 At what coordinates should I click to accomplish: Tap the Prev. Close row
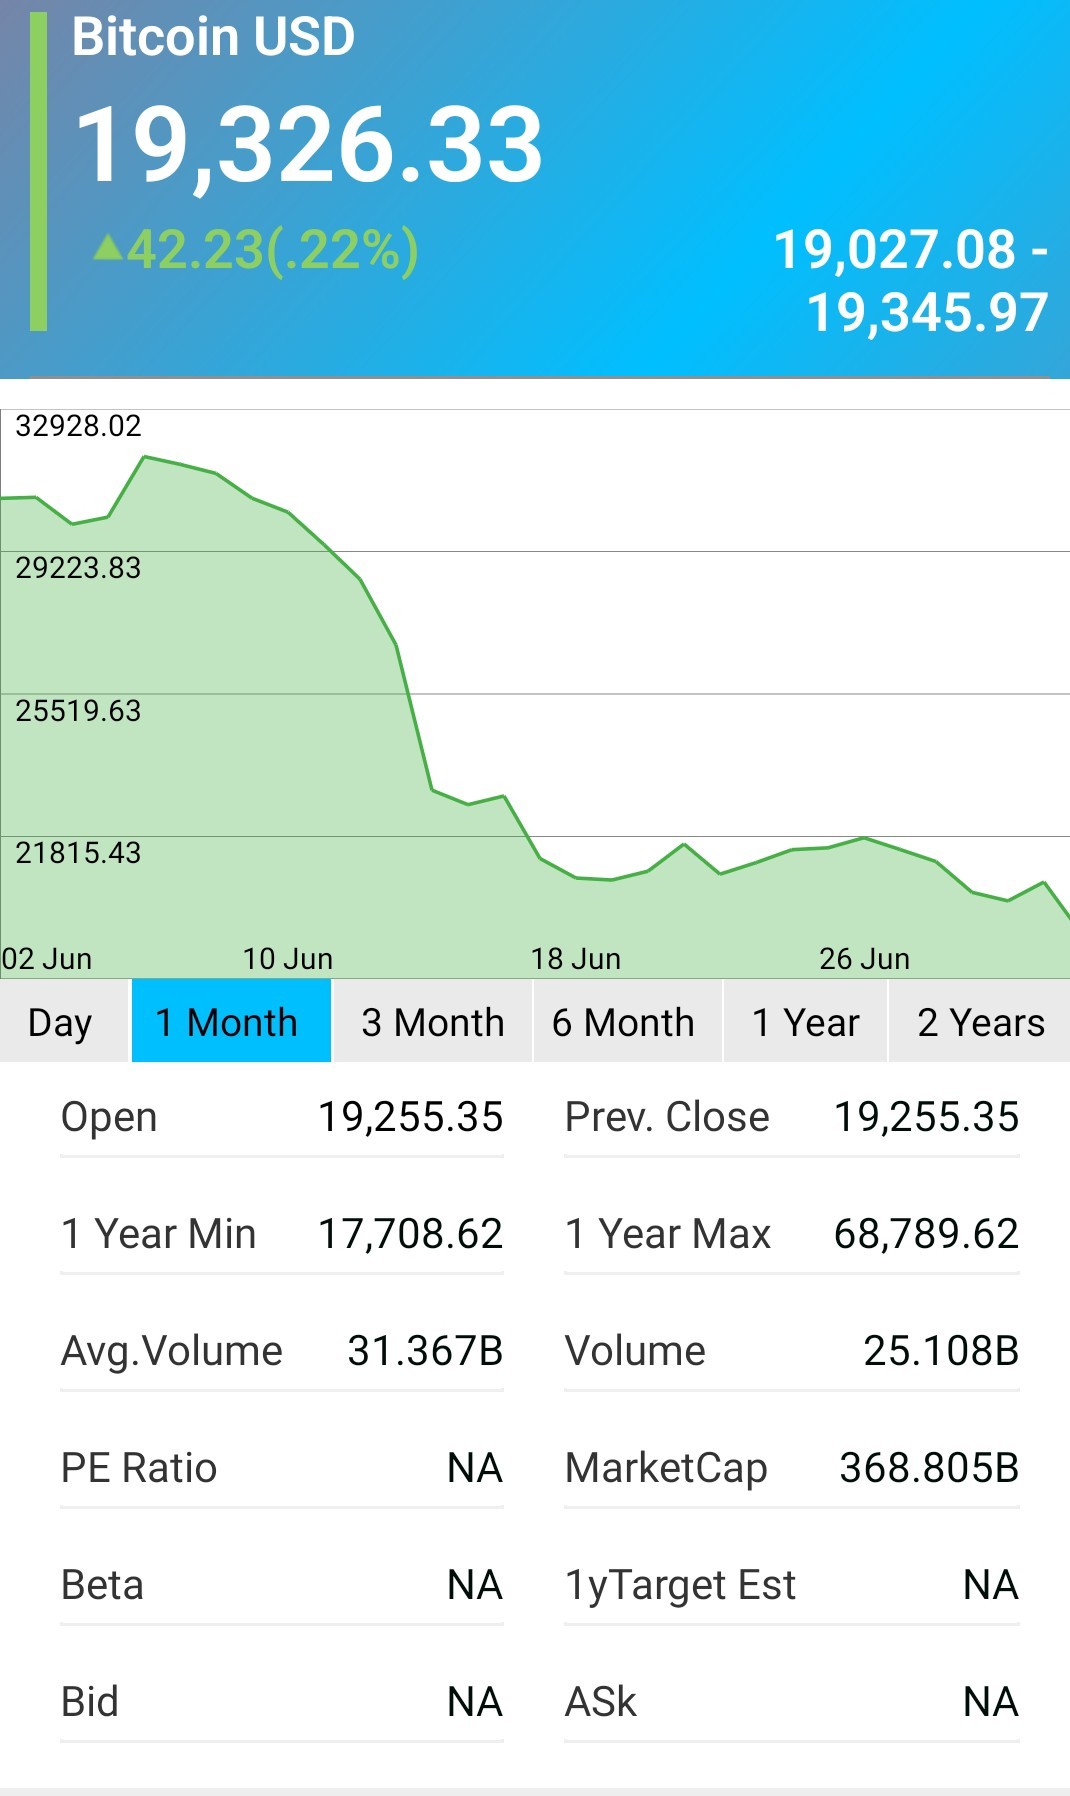[x=792, y=1118]
